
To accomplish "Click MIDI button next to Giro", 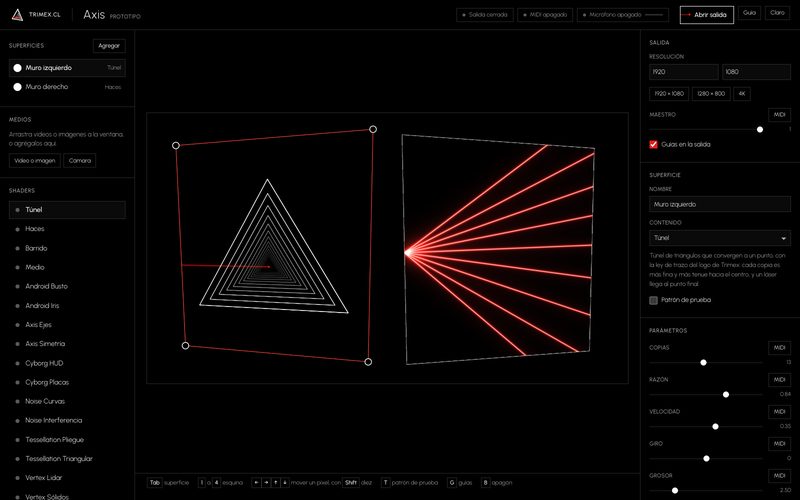I will point(779,444).
